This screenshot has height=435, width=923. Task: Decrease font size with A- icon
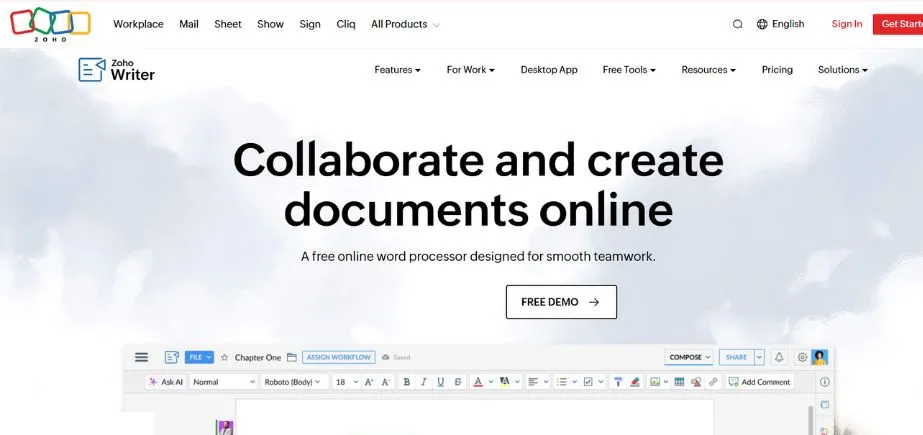(x=386, y=382)
